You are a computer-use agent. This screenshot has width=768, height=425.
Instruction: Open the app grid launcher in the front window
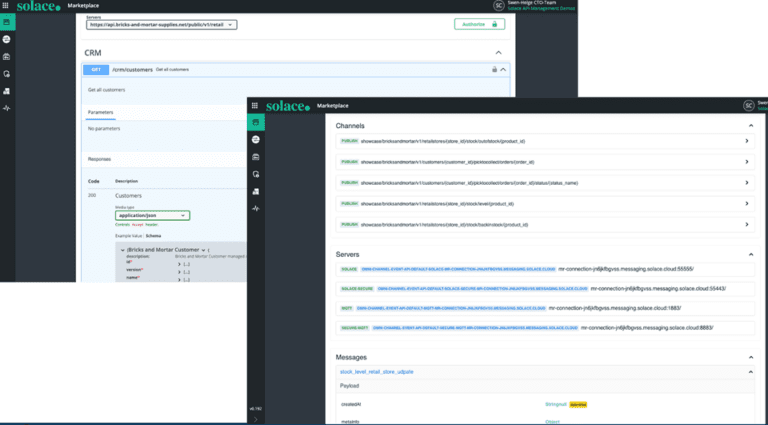pos(255,106)
